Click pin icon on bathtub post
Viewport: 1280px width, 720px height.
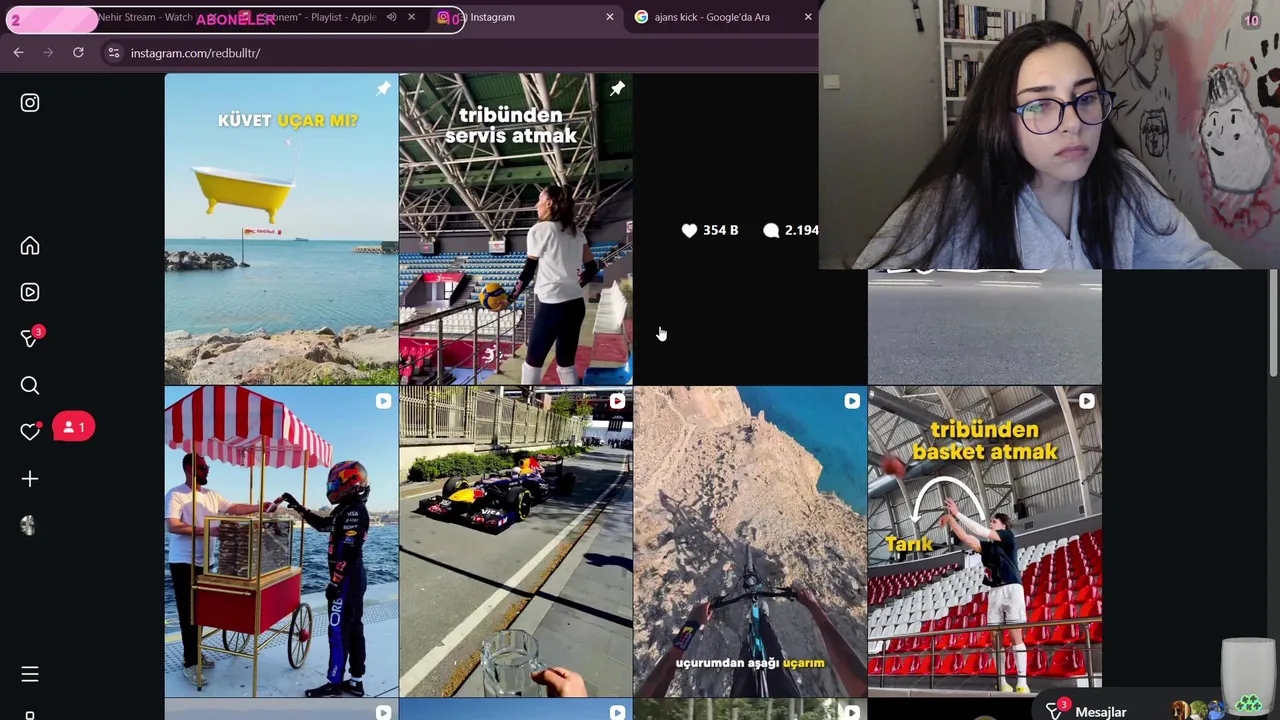coord(383,89)
